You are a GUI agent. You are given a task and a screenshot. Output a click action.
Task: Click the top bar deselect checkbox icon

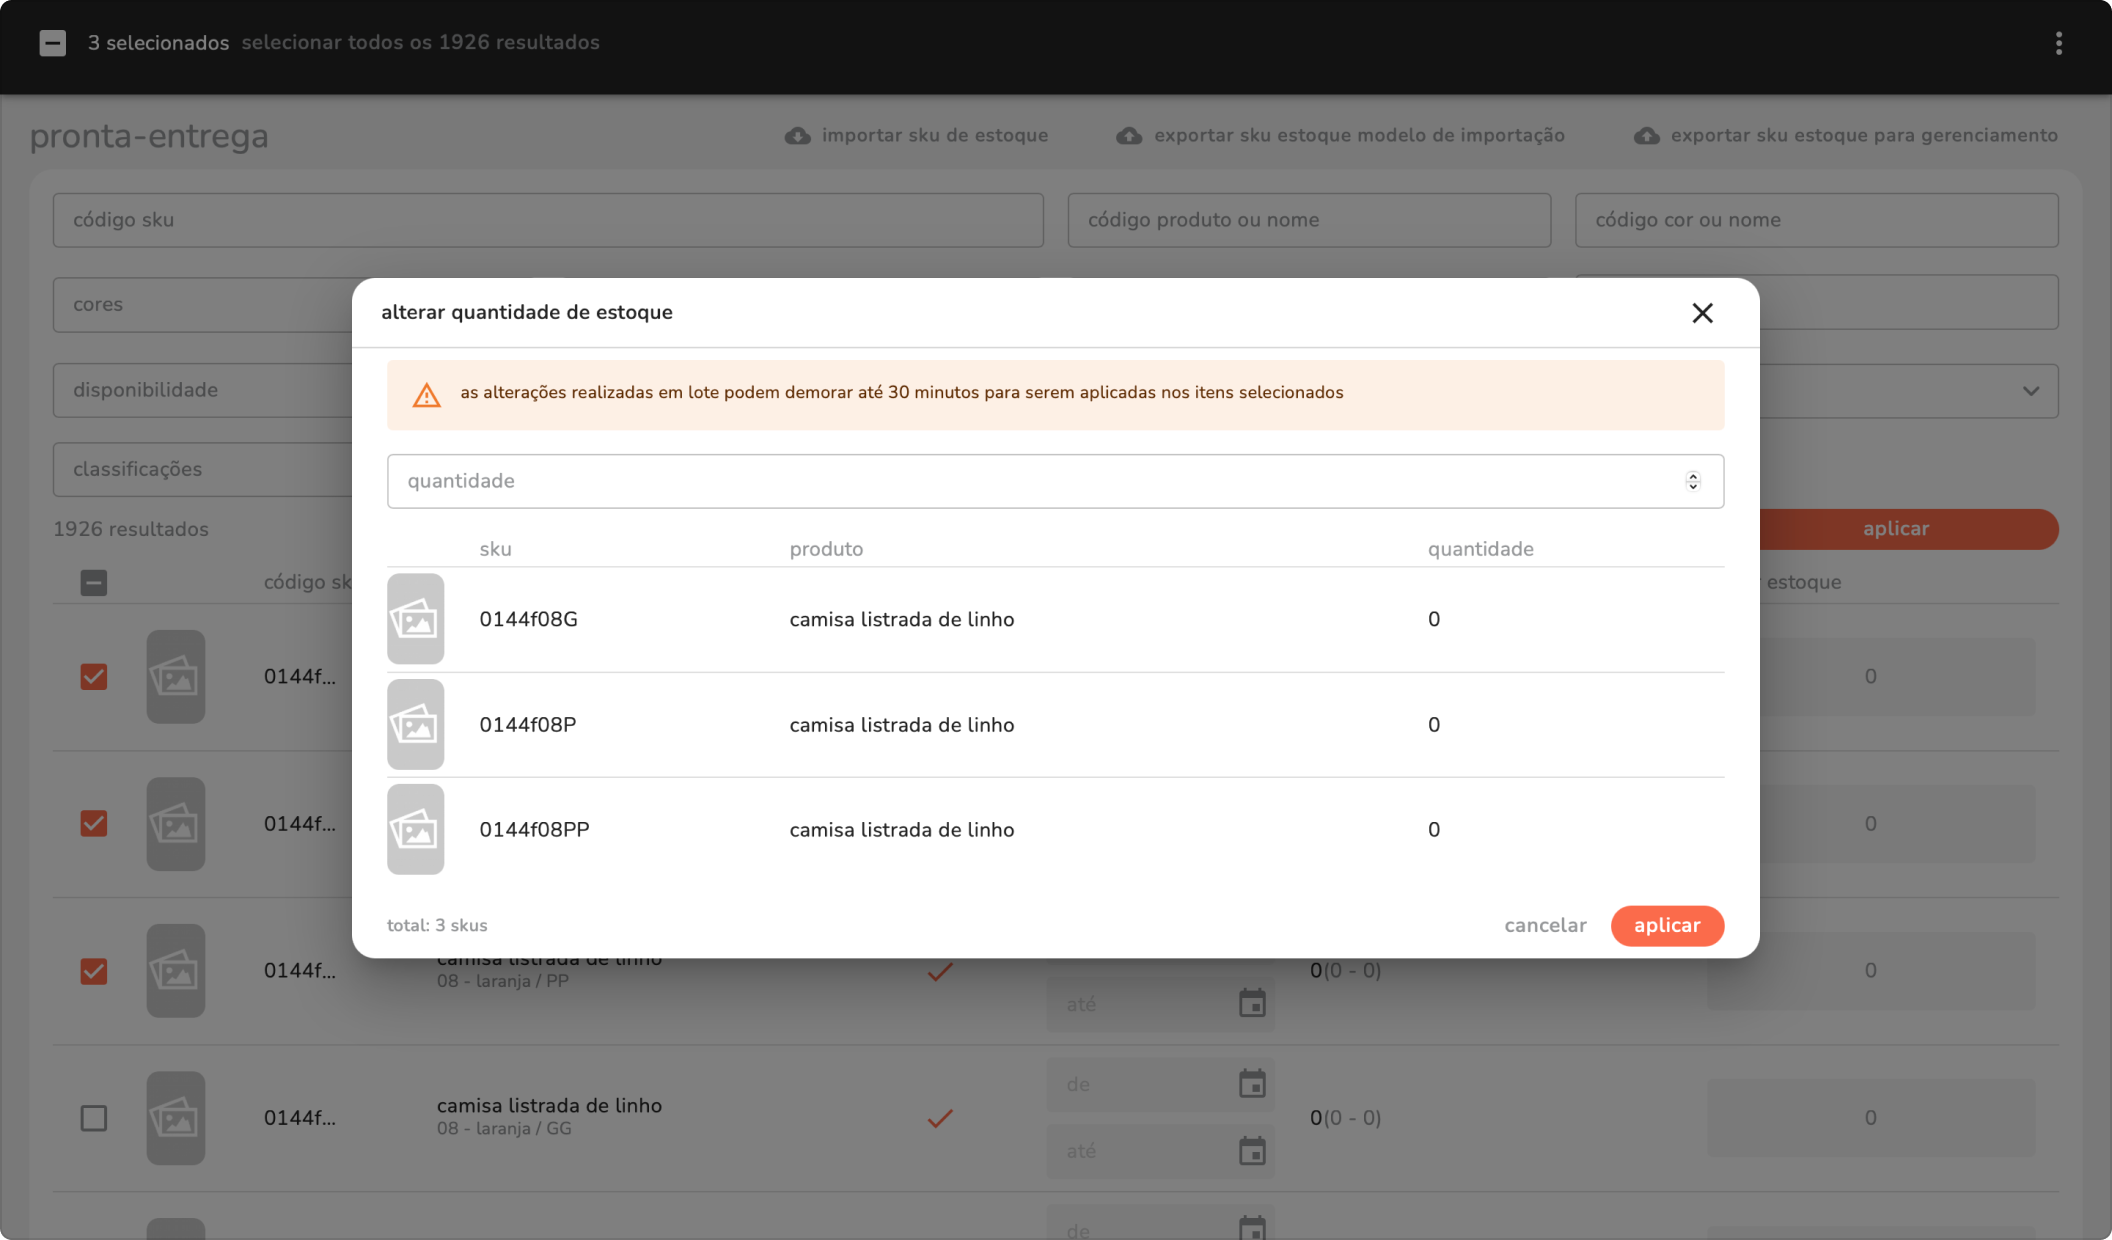click(x=53, y=43)
